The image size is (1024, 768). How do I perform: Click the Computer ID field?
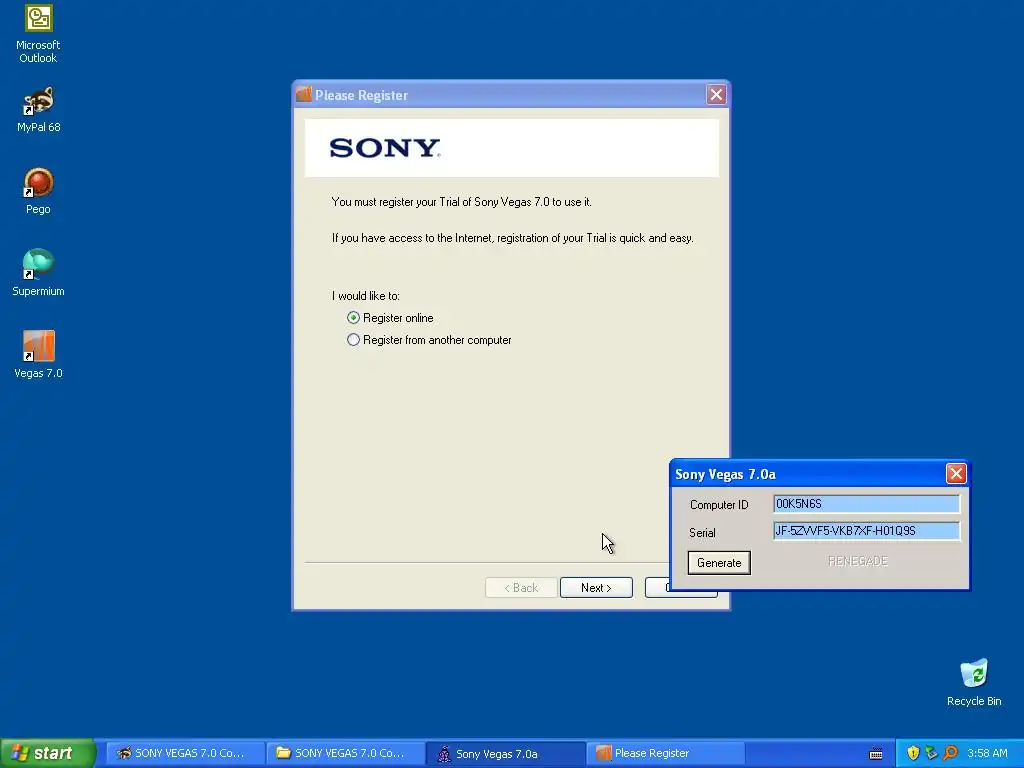point(867,504)
